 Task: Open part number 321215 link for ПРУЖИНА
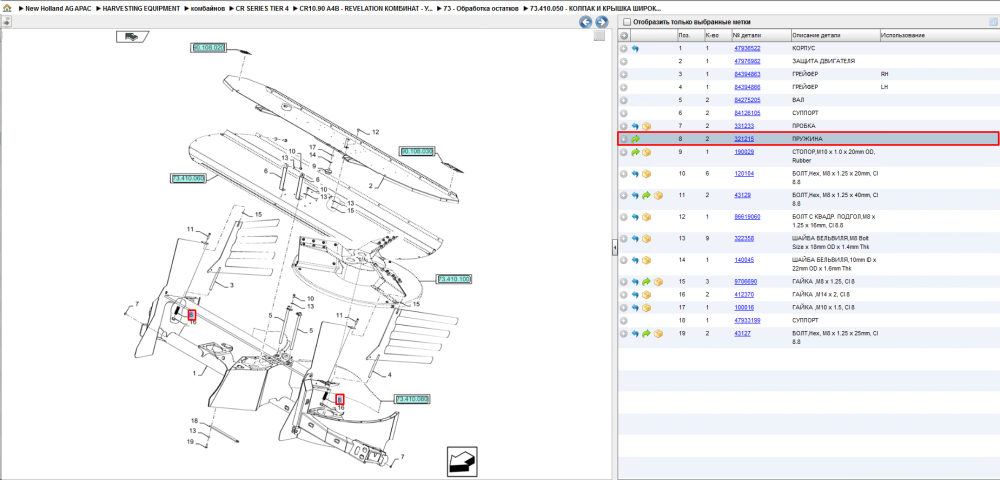[744, 139]
